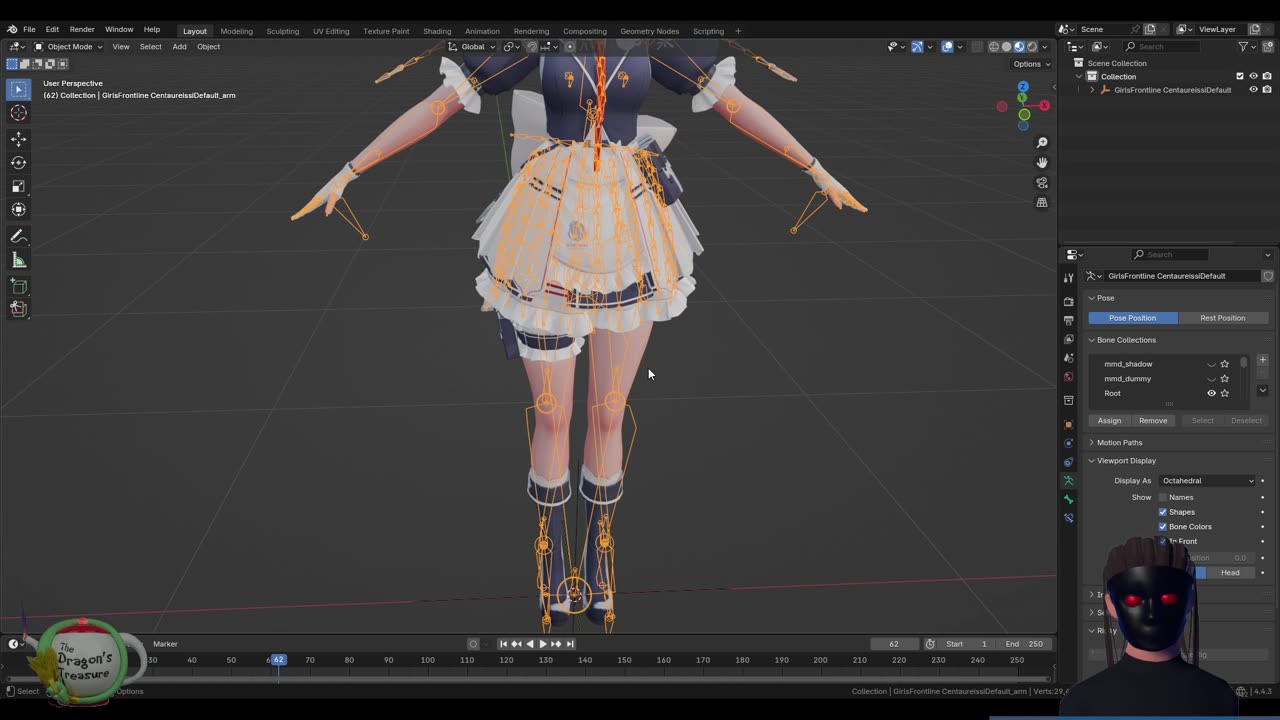Hide GirlsFrontline CentaureissiDefault in viewport
The width and height of the screenshot is (1280, 720).
point(1253,90)
